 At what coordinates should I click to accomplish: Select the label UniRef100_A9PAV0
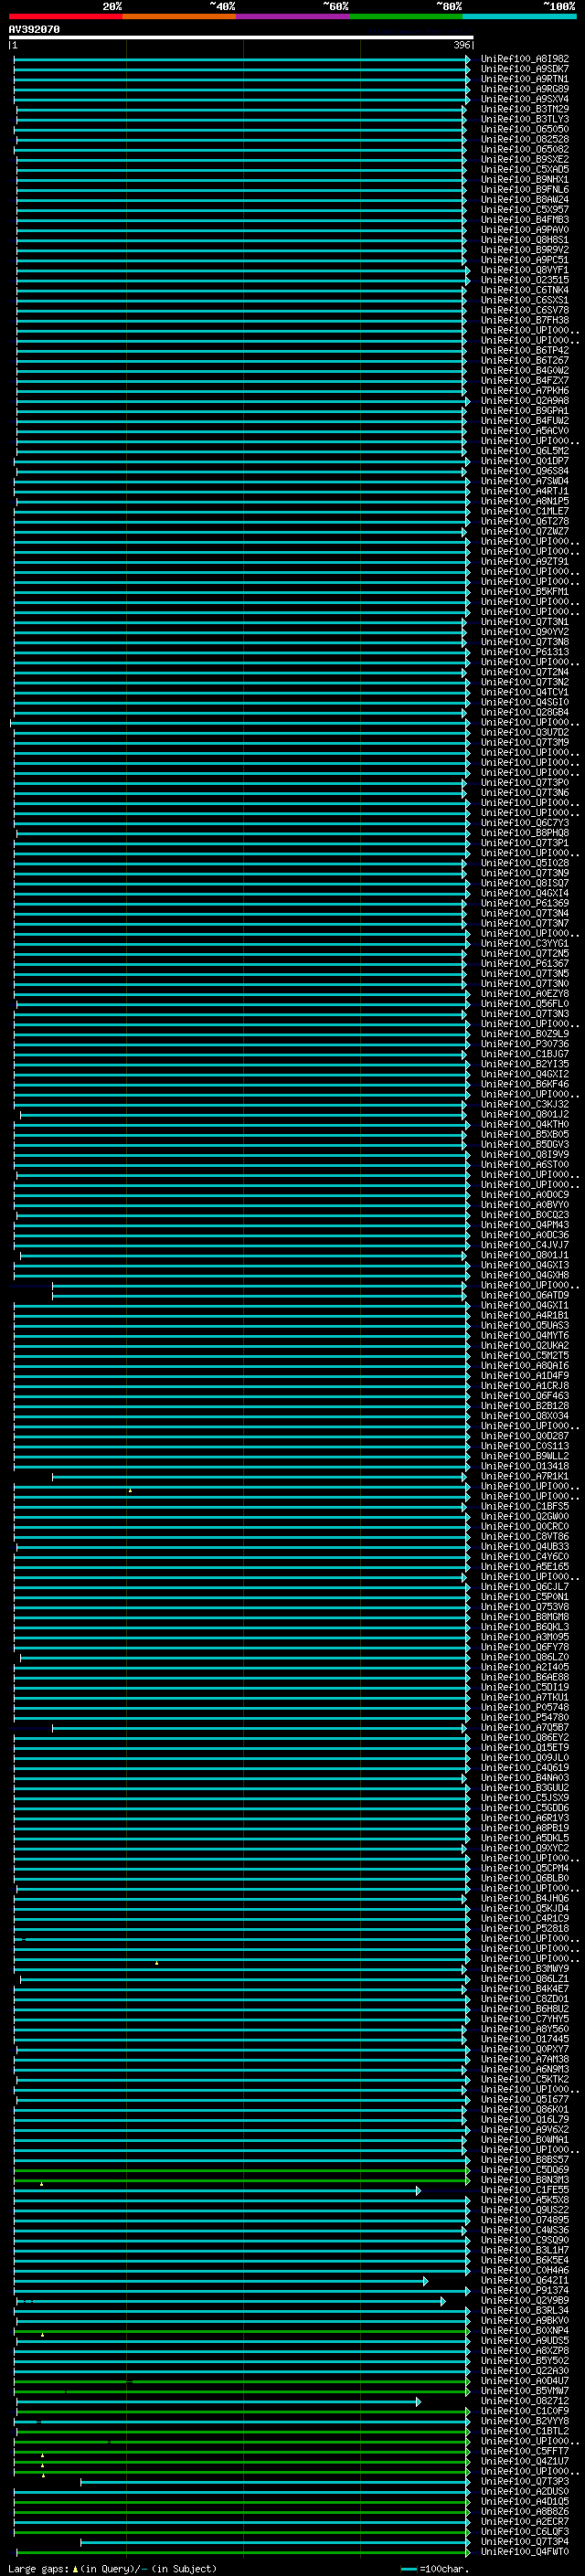pyautogui.click(x=525, y=230)
